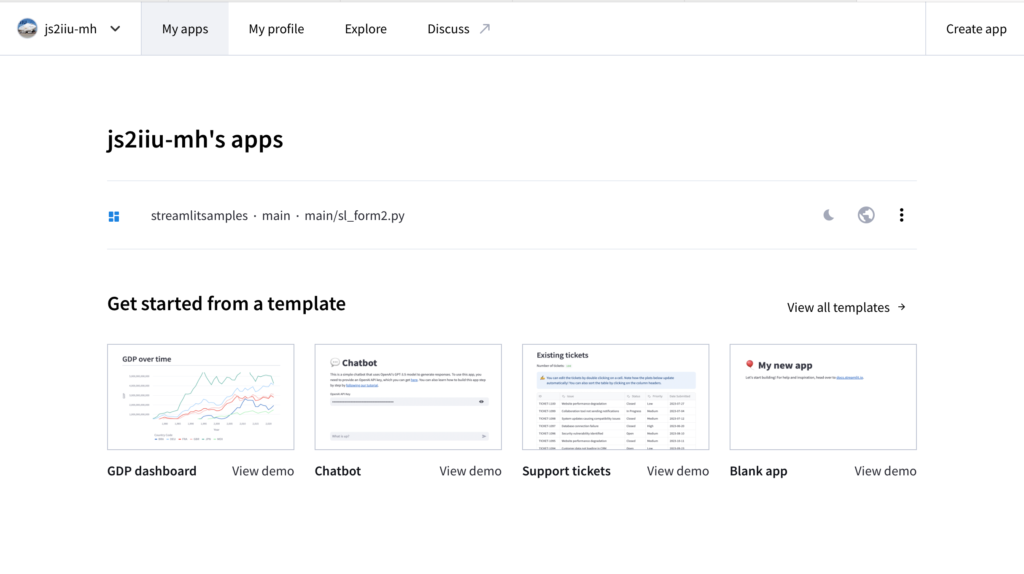View demo for the Support tickets template

point(678,471)
